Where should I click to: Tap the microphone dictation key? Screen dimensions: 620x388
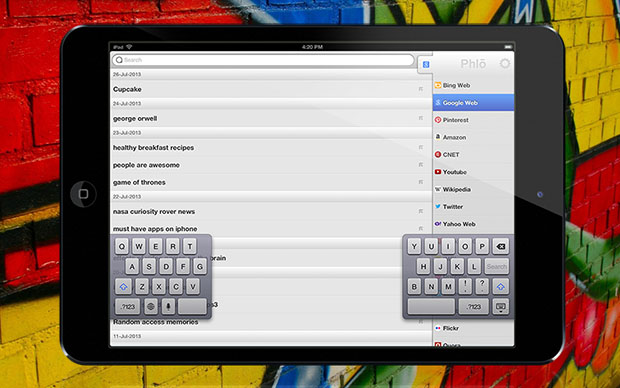[x=168, y=306]
